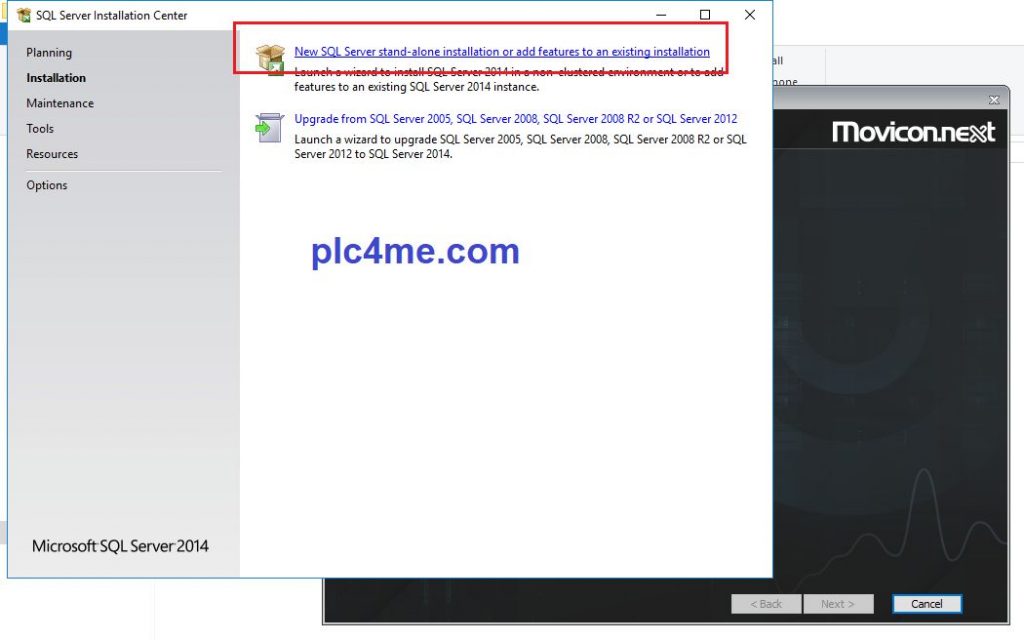Minimize the SQL Server Installation Center window
This screenshot has width=1024, height=640.
pyautogui.click(x=660, y=15)
